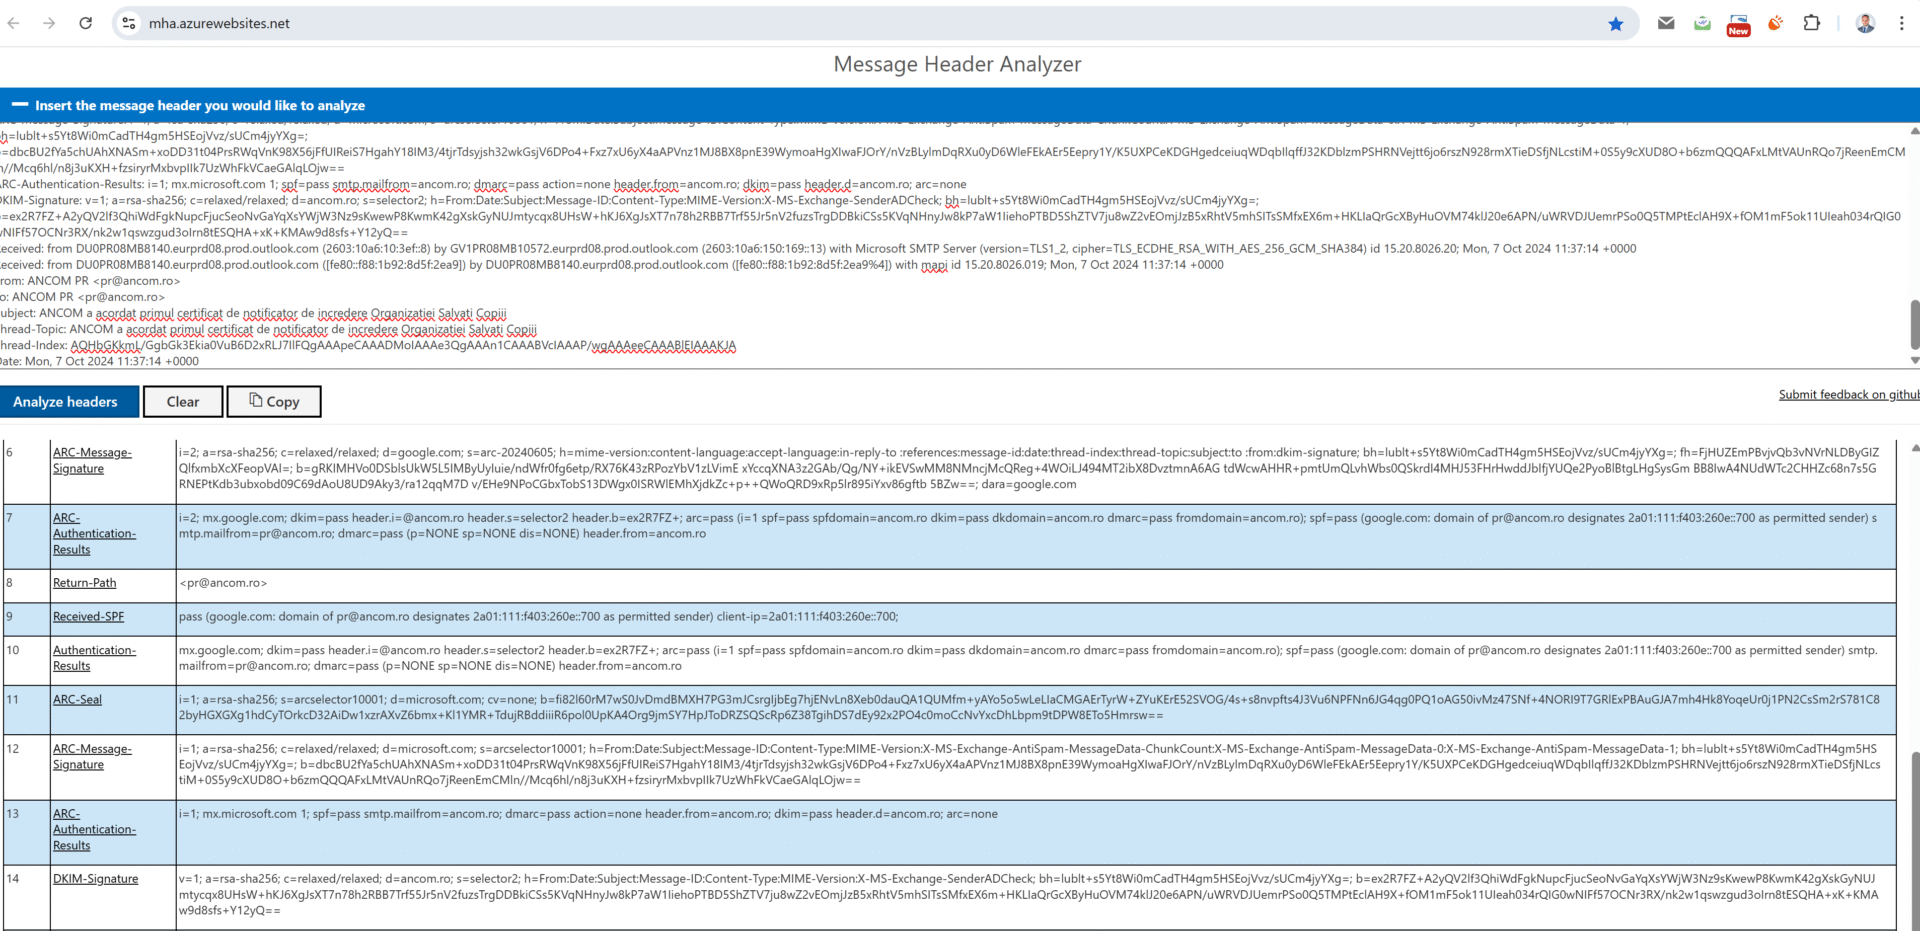Click the blue bookmark star icon
The image size is (1920, 931).
coord(1615,24)
